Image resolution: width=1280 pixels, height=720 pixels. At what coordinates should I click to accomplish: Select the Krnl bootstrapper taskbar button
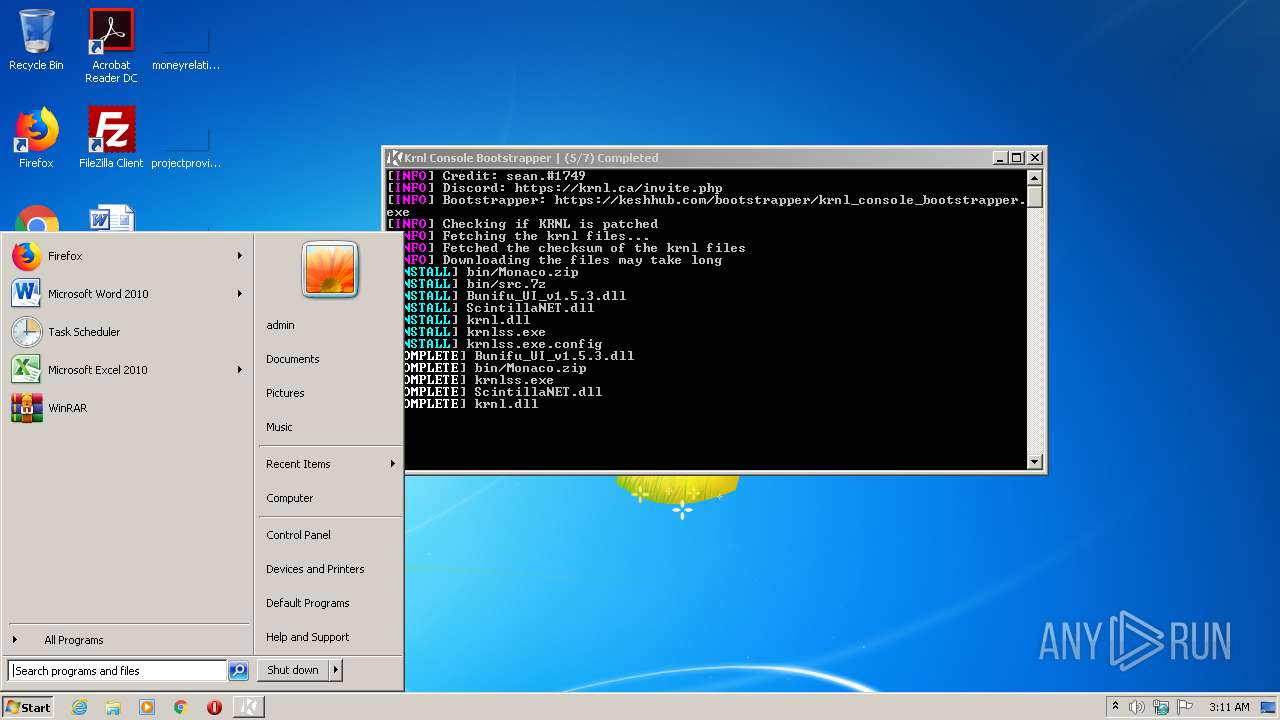[249, 707]
